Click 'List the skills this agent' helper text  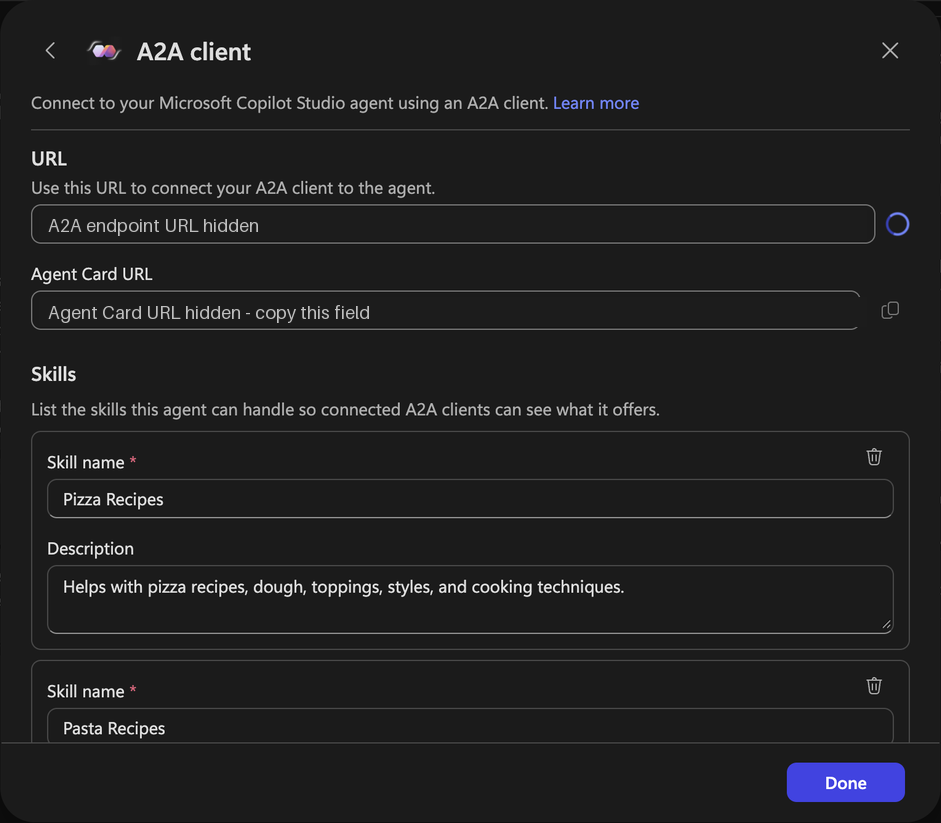tap(345, 410)
